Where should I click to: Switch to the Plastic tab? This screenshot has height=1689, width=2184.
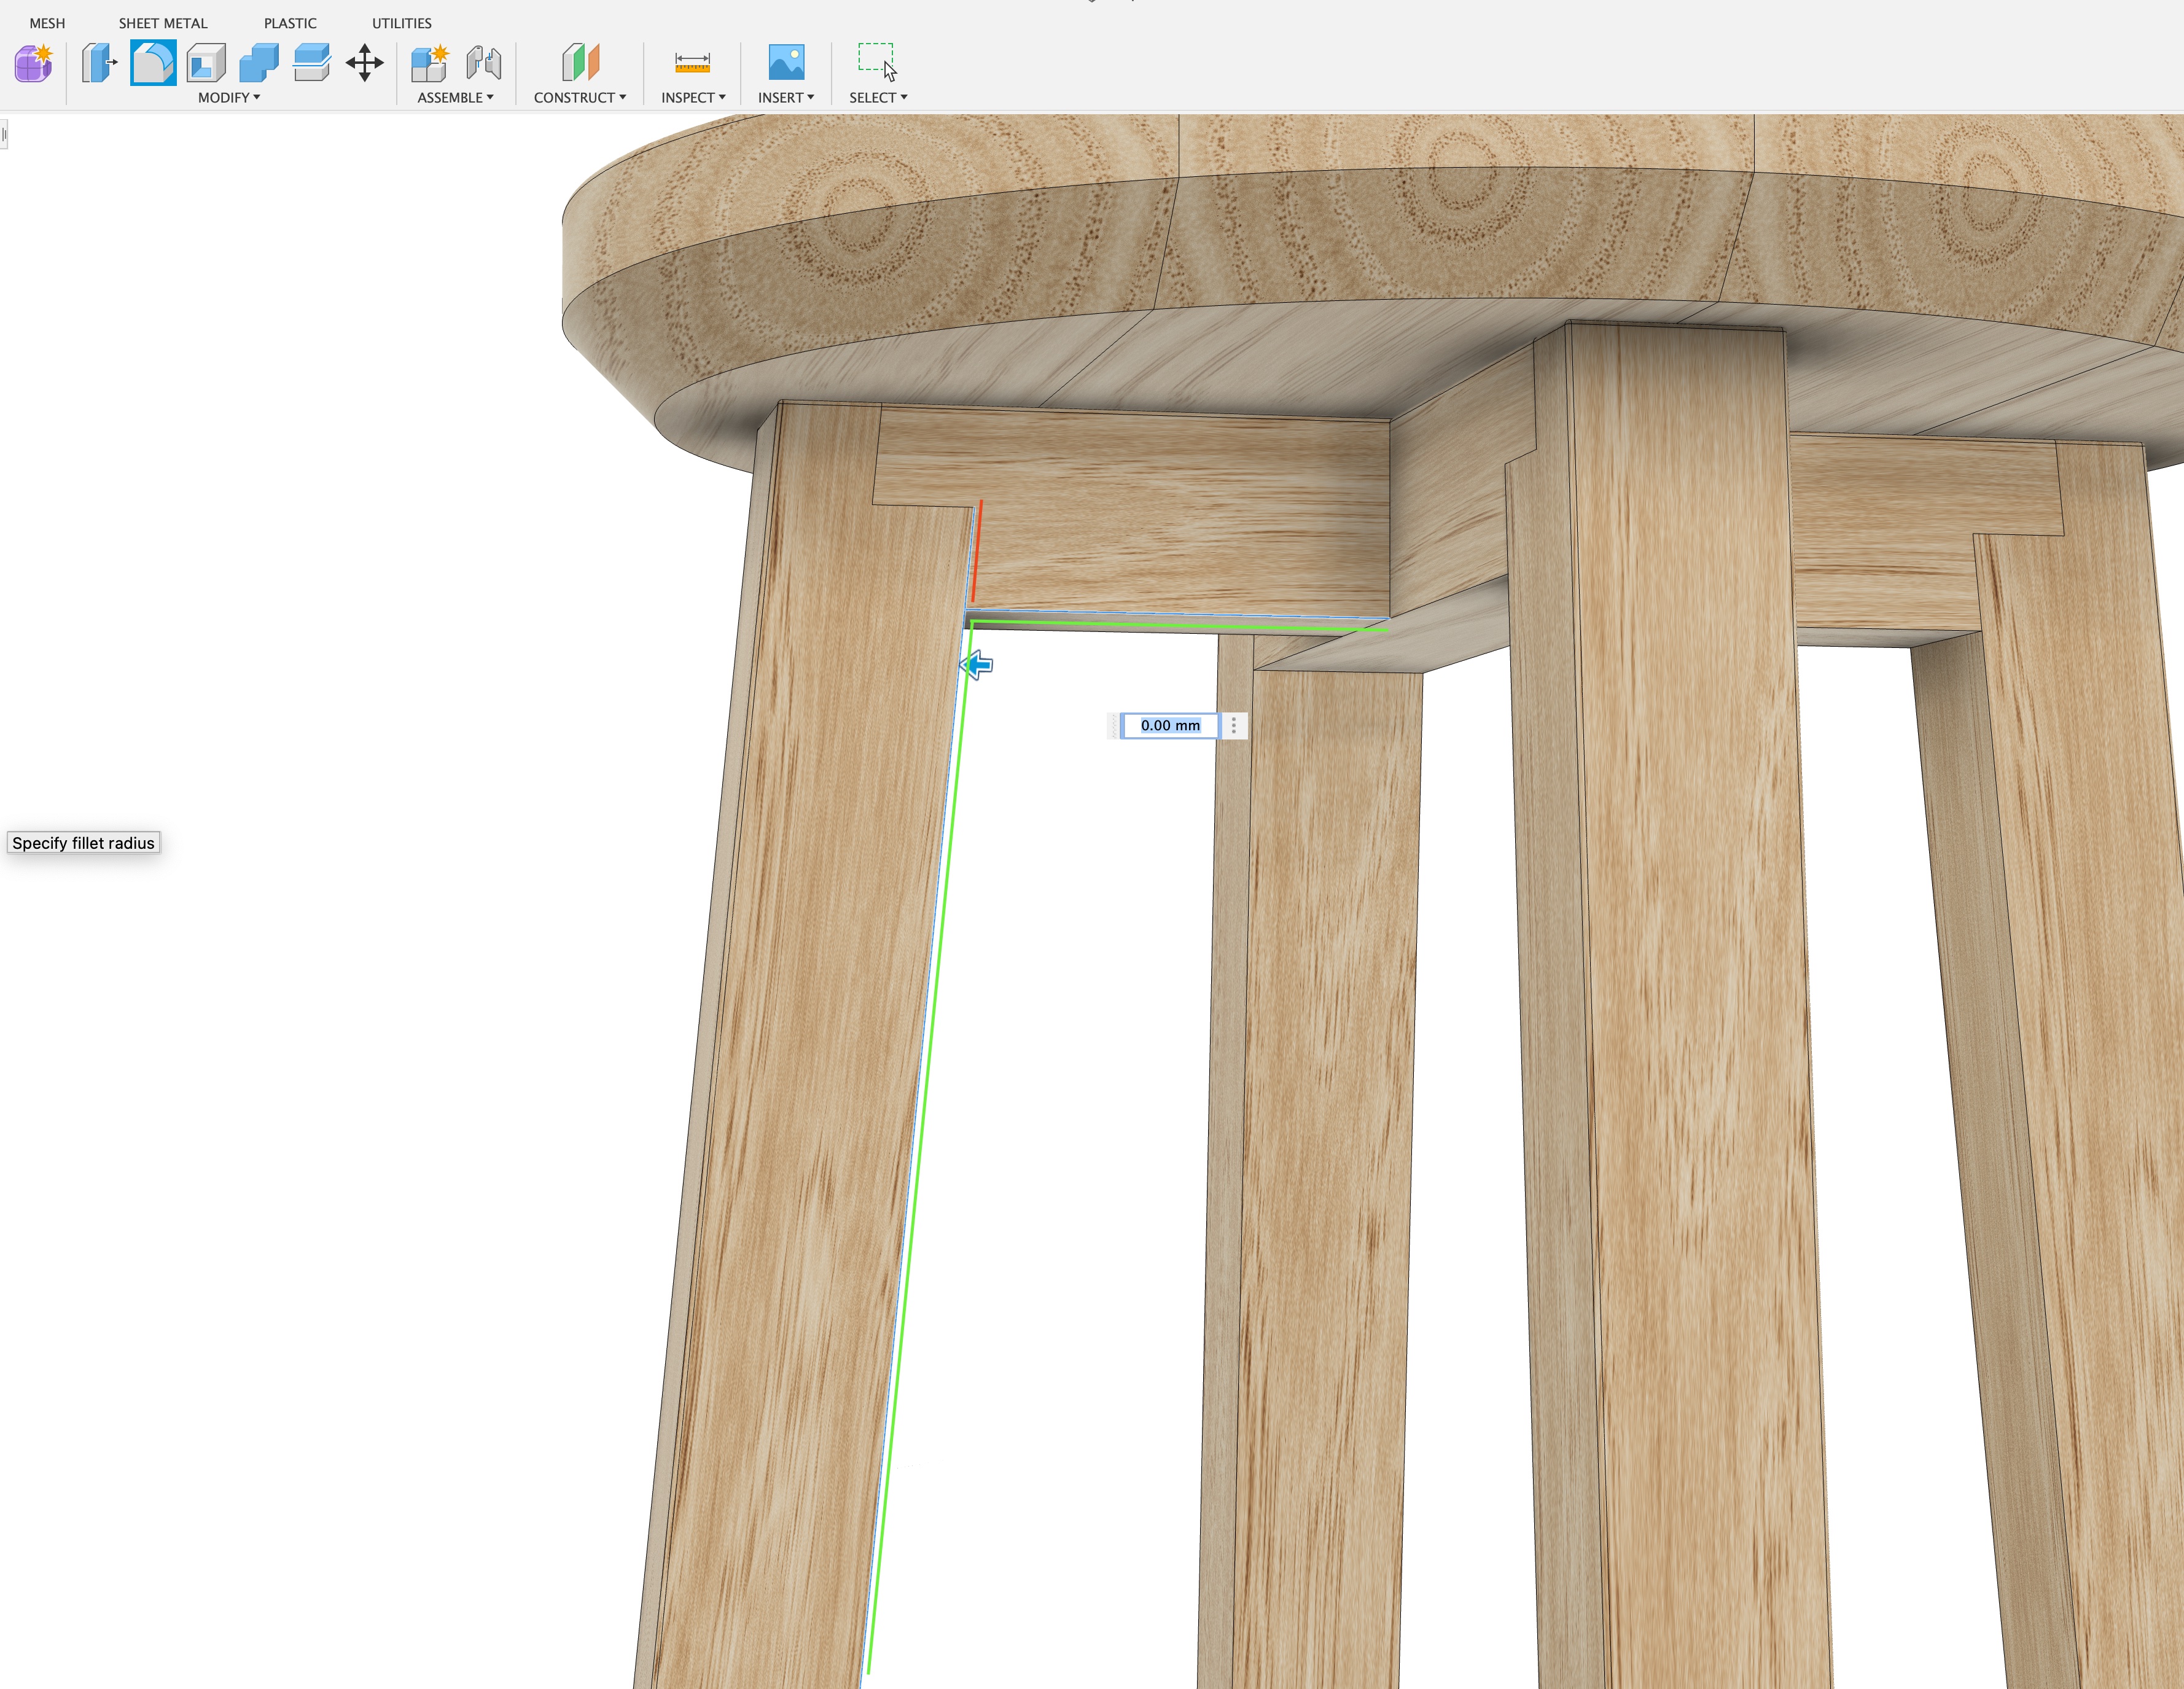tap(290, 22)
